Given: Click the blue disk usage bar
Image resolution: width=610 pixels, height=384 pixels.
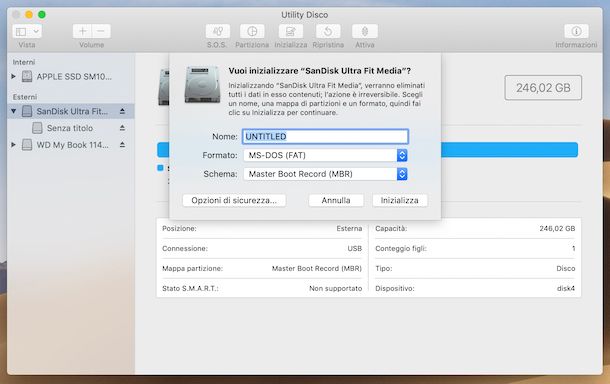Looking at the screenshot, I should tap(509, 150).
